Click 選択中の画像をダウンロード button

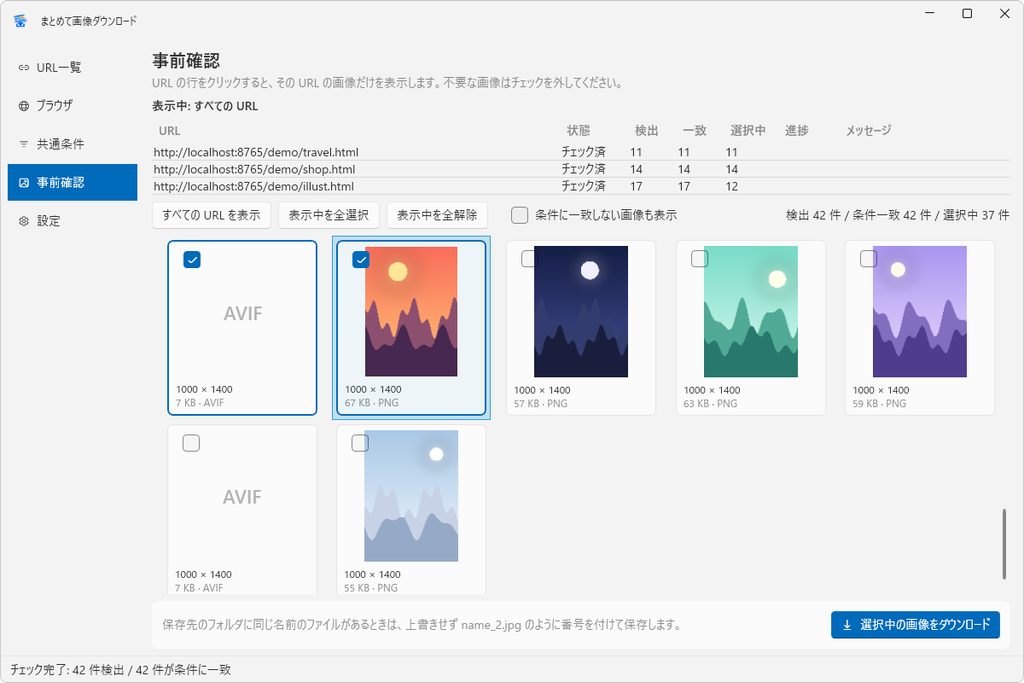point(915,625)
